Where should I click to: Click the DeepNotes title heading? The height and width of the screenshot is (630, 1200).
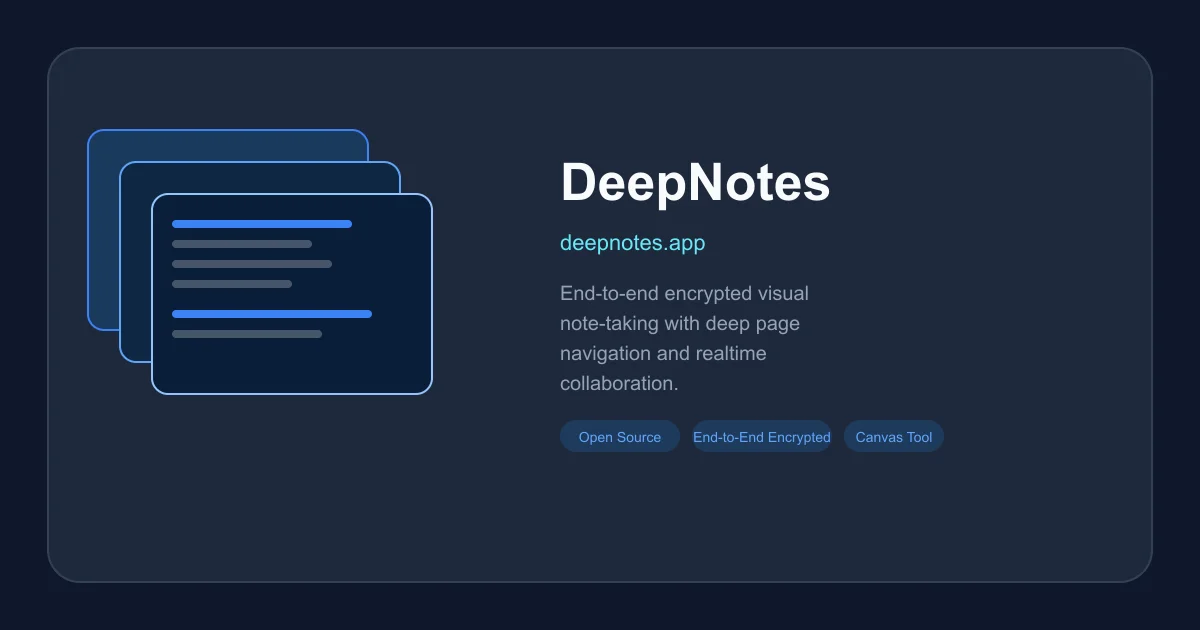(695, 184)
